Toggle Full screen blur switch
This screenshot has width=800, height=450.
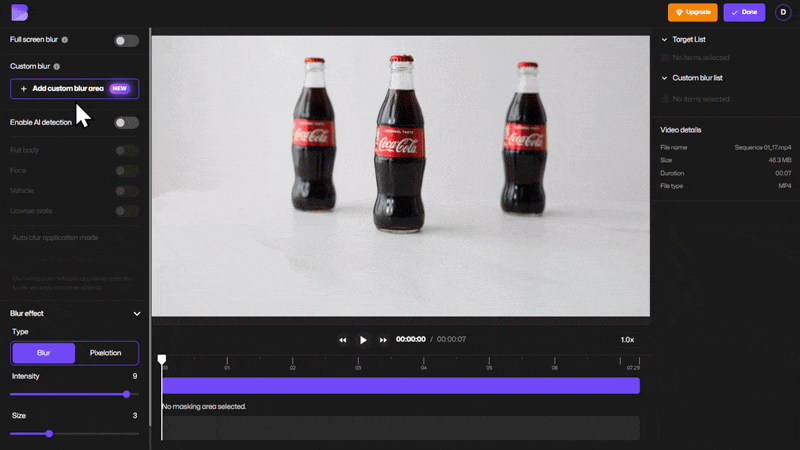126,41
